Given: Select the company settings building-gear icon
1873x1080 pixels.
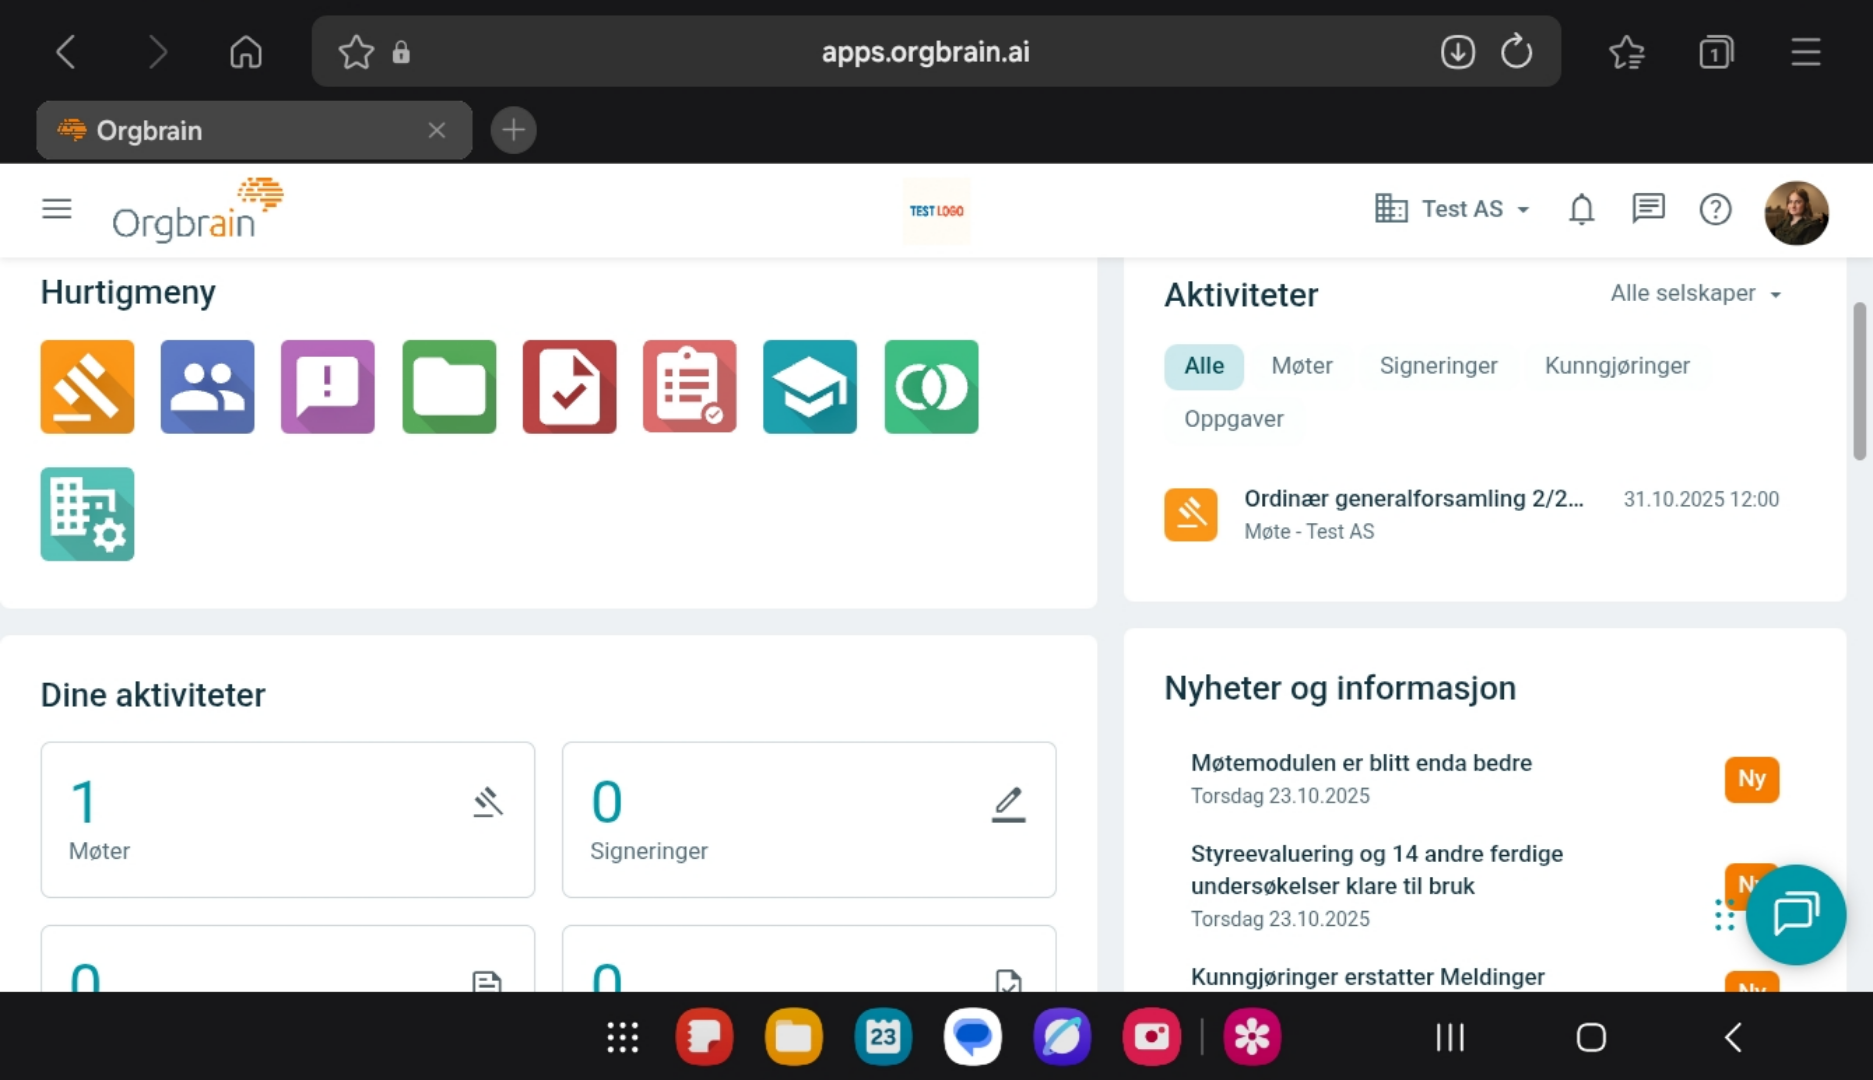Looking at the screenshot, I should (87, 514).
